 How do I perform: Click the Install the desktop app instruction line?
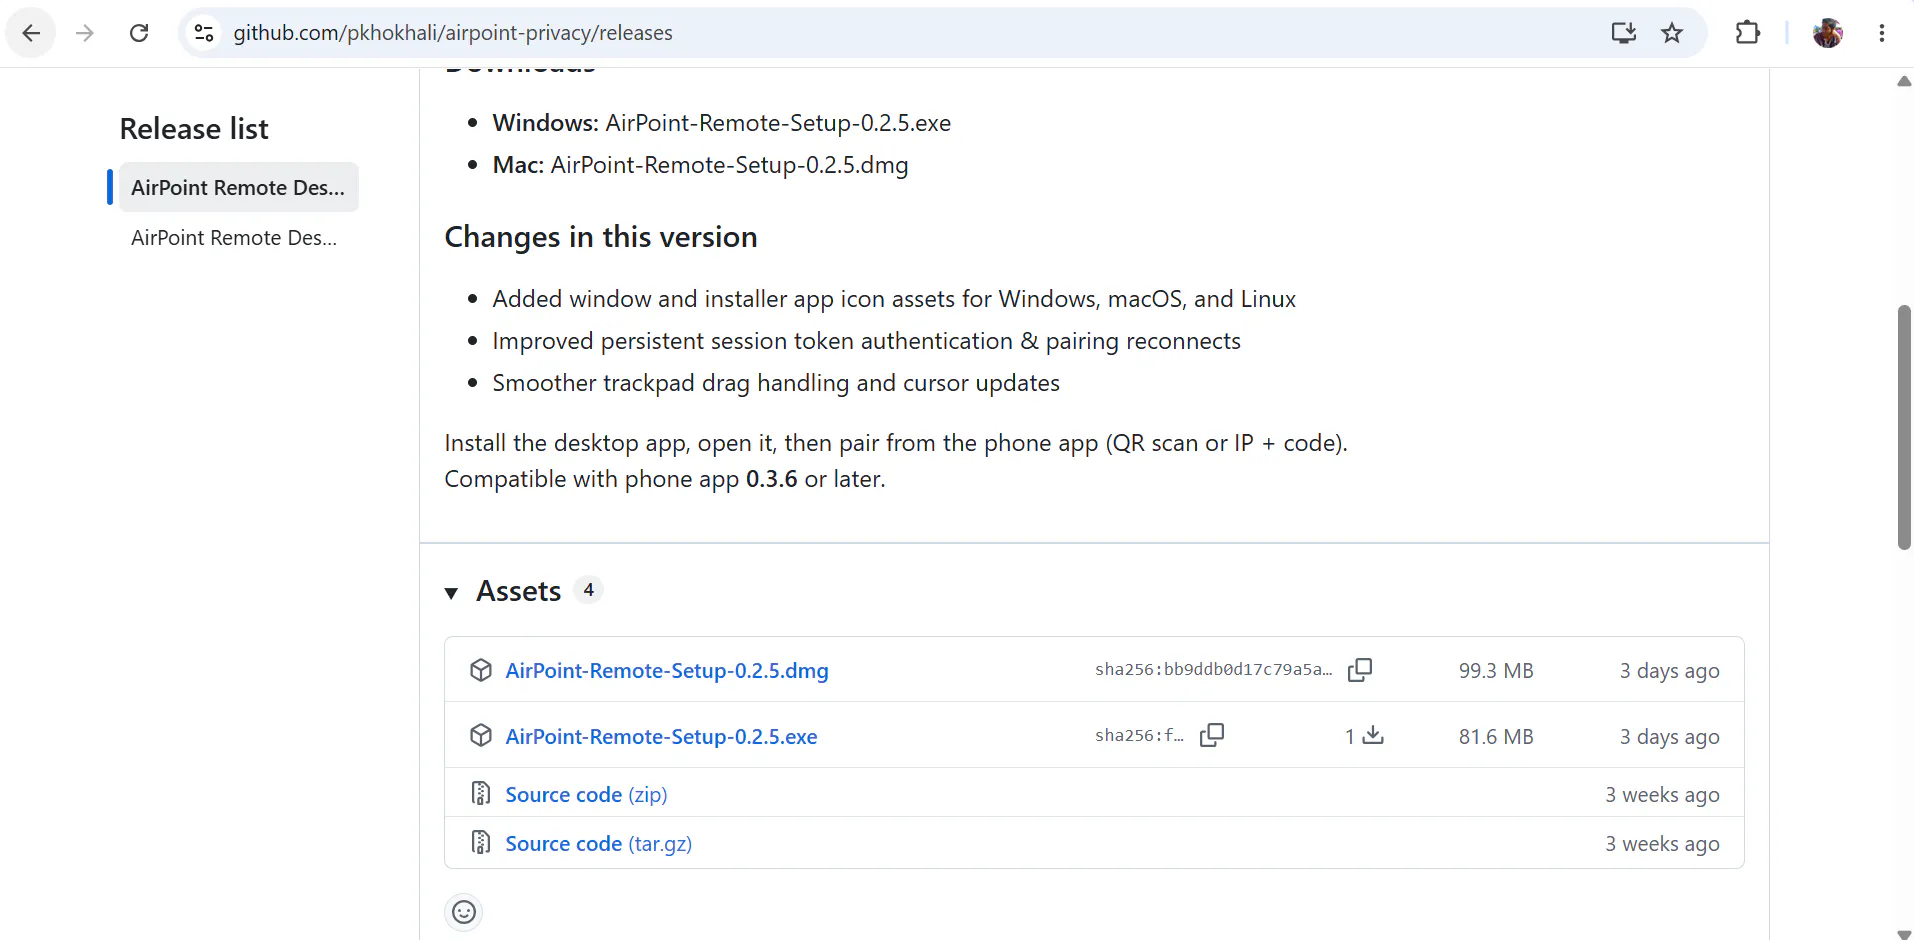pos(896,443)
